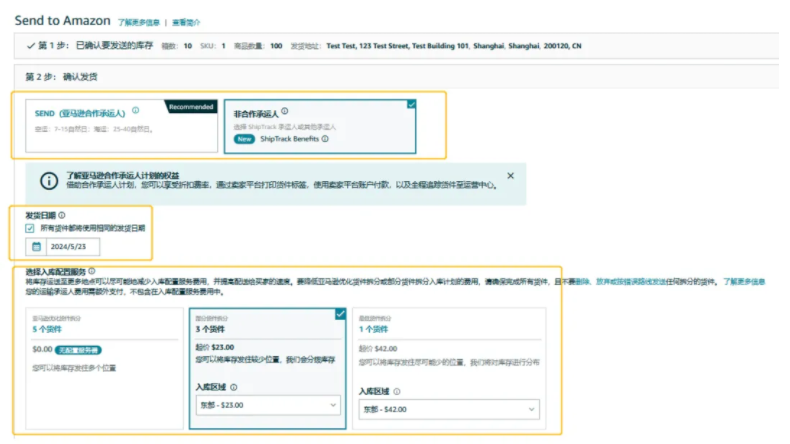Viewport: 790px width, 444px height.
Task: Click the info icon beside 选择入库配置服务
Action: tap(92, 271)
